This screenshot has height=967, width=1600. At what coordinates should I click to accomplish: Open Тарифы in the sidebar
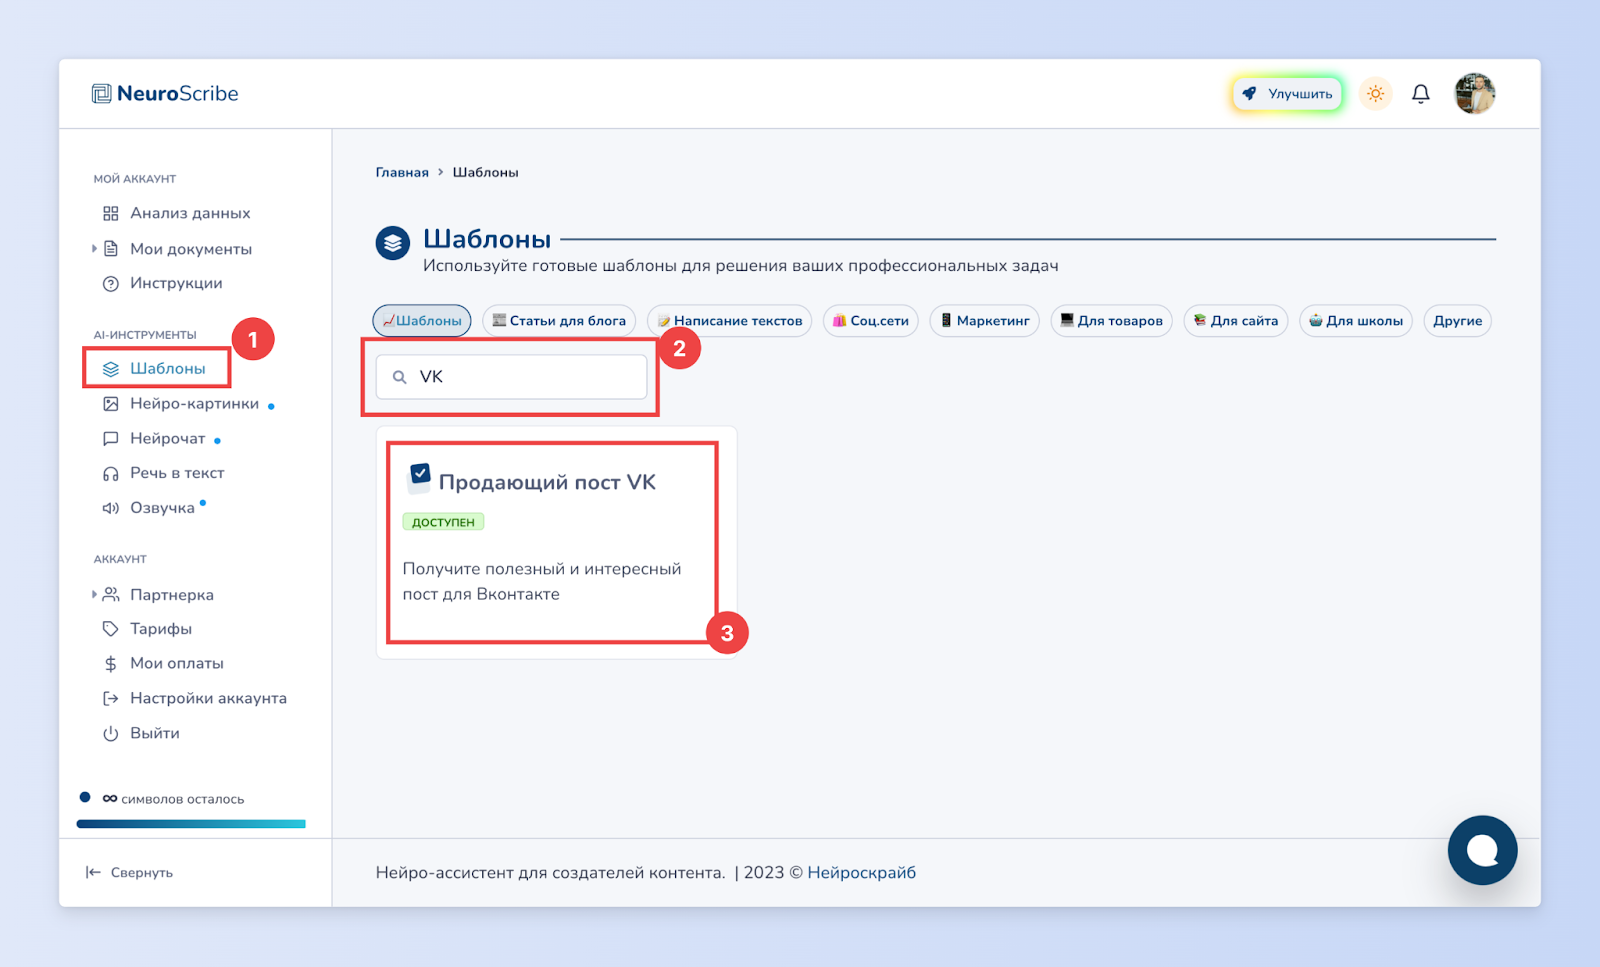tap(148, 629)
